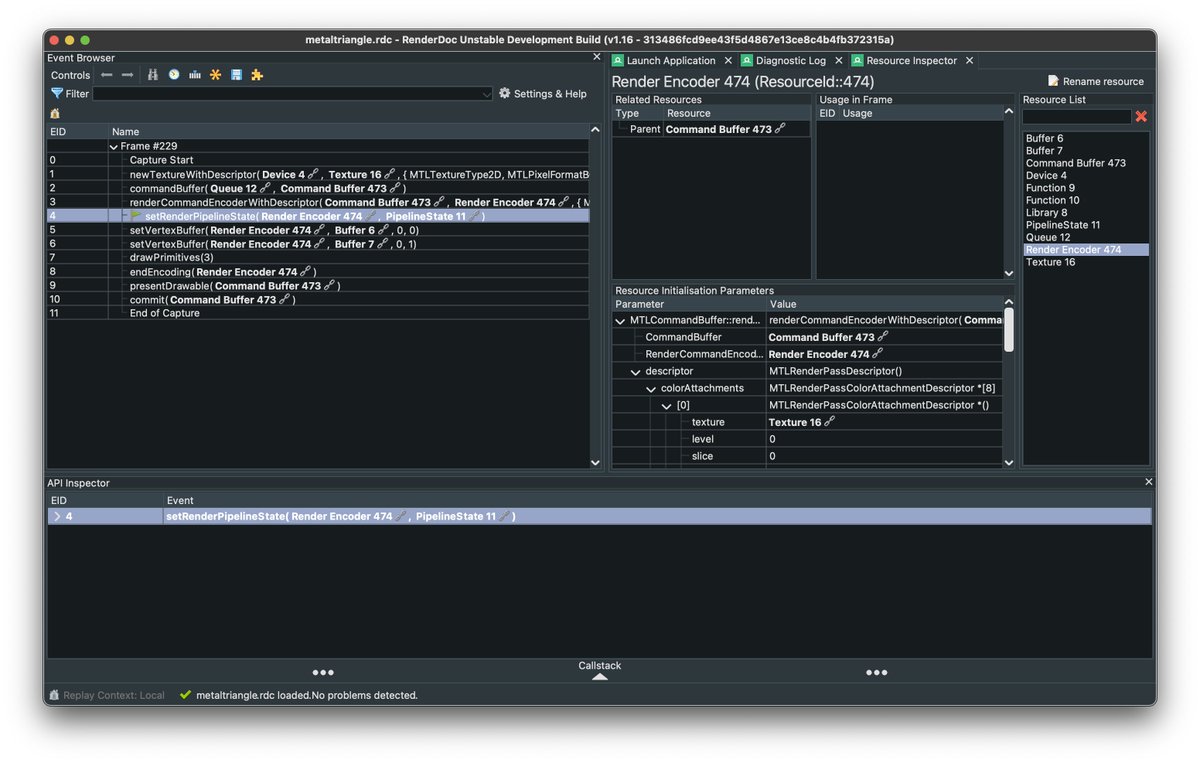Viewport: 1200px width, 763px height.
Task: Collapse the colorAttachments parameter node
Action: pyautogui.click(x=651, y=388)
